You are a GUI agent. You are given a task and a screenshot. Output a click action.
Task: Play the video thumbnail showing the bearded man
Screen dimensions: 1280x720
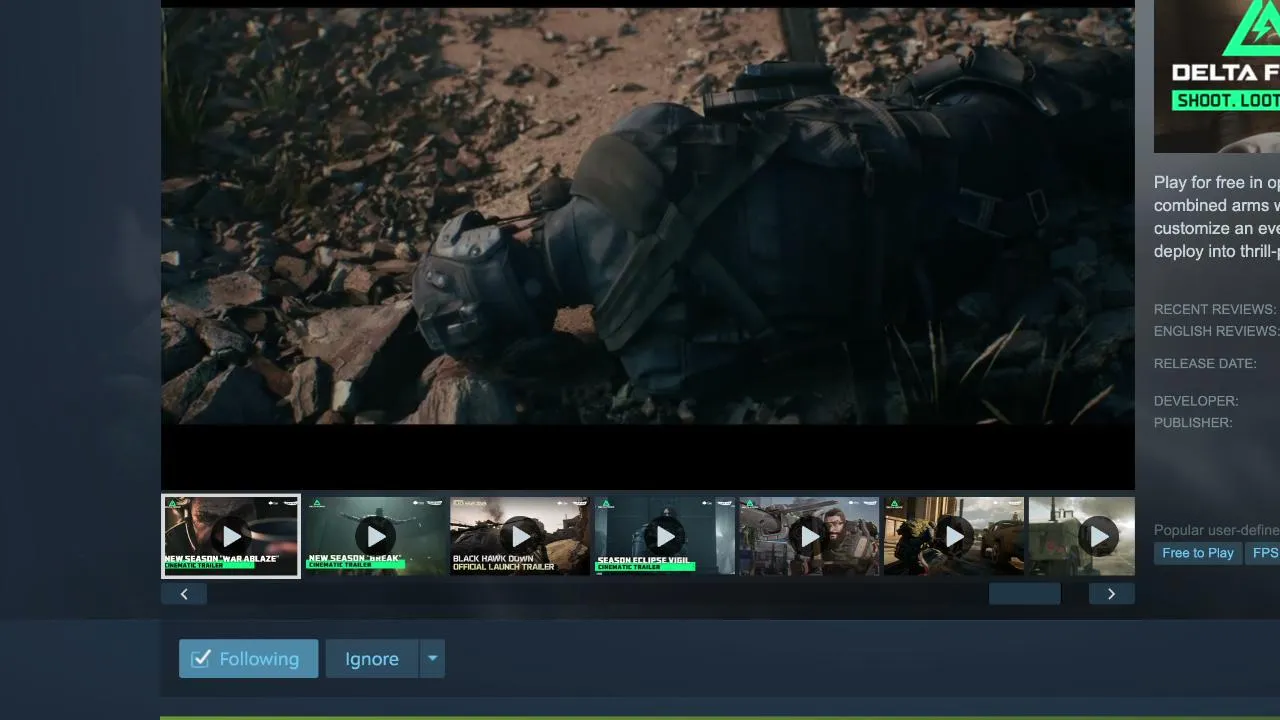[809, 536]
